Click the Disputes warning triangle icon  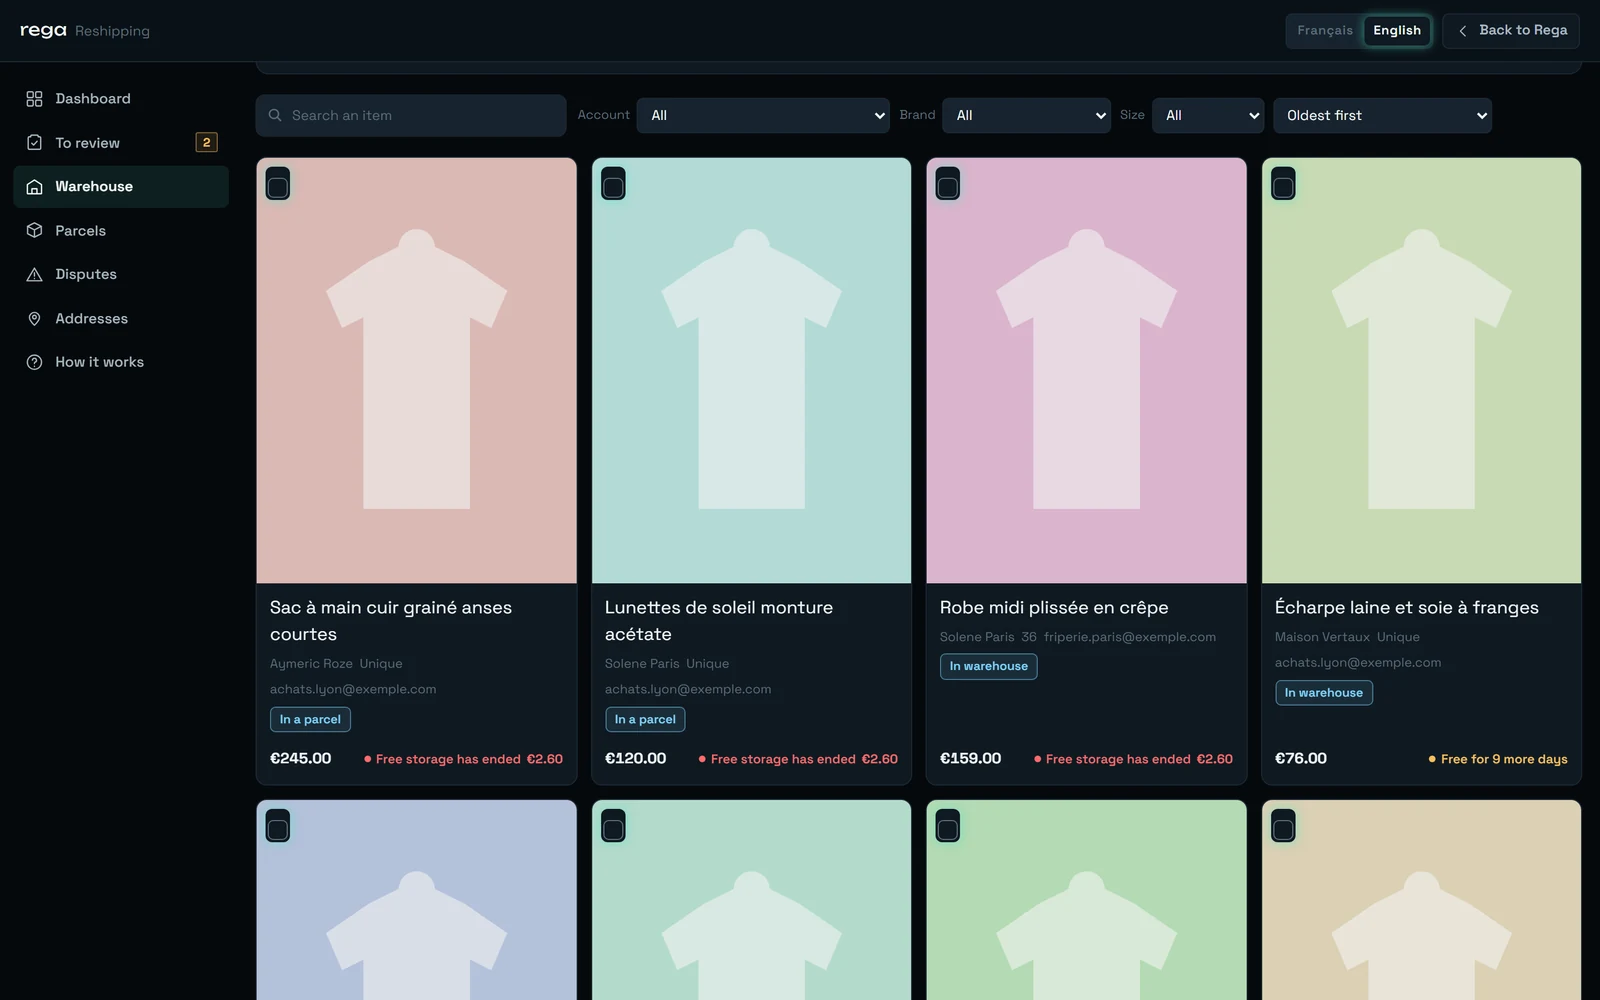34,275
